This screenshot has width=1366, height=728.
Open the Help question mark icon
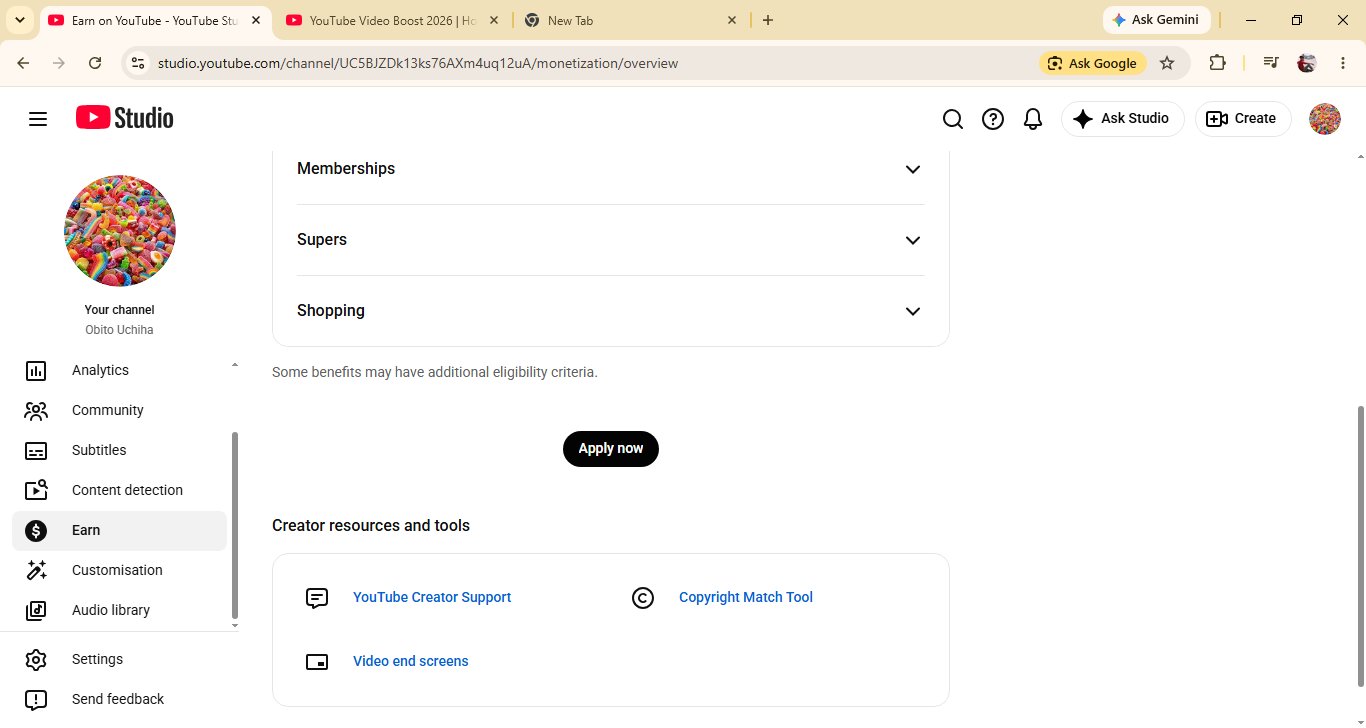(993, 119)
